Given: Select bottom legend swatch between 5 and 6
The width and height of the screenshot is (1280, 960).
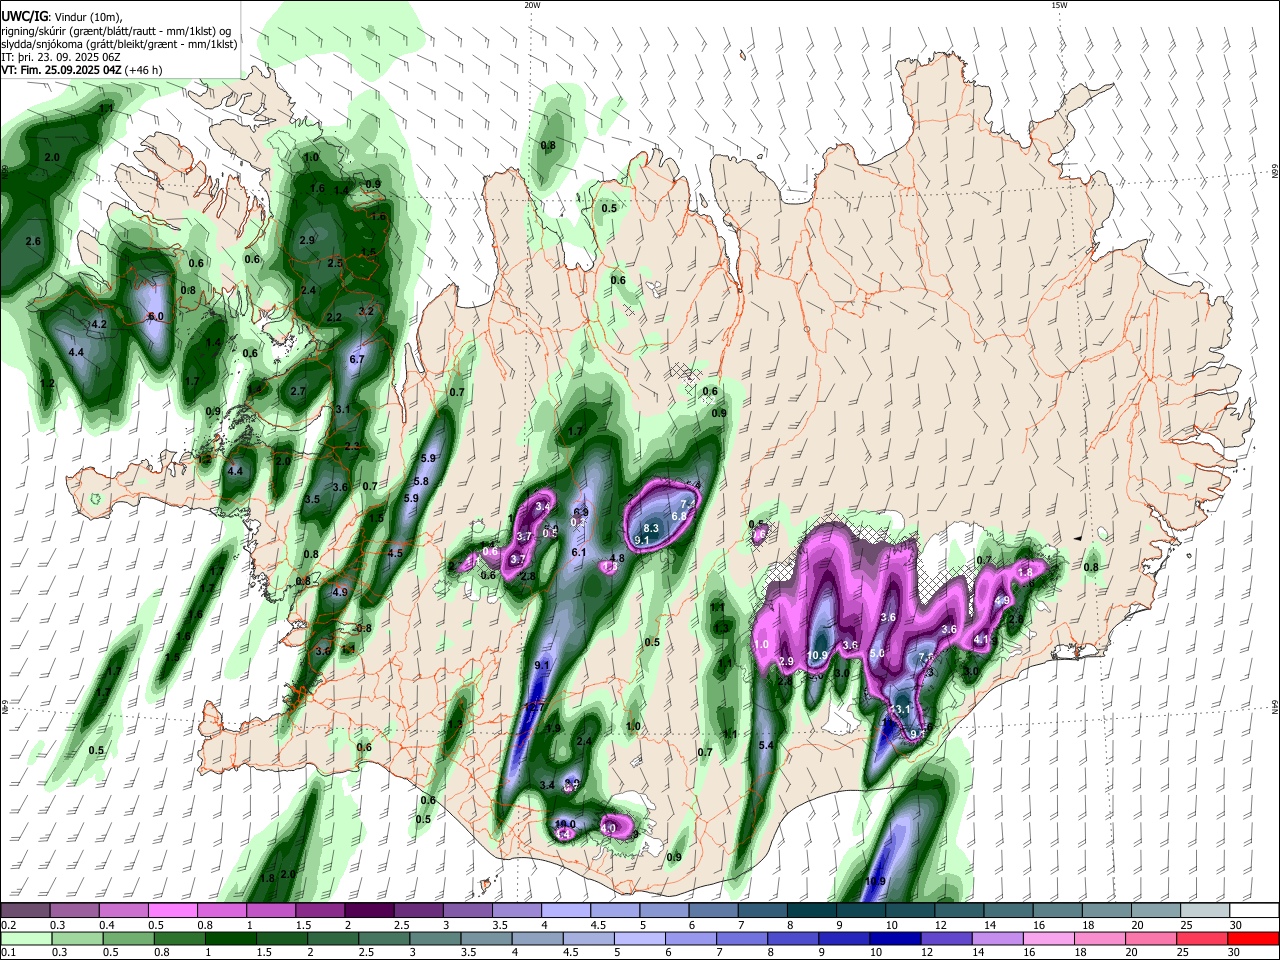Looking at the screenshot, I should coord(640,938).
